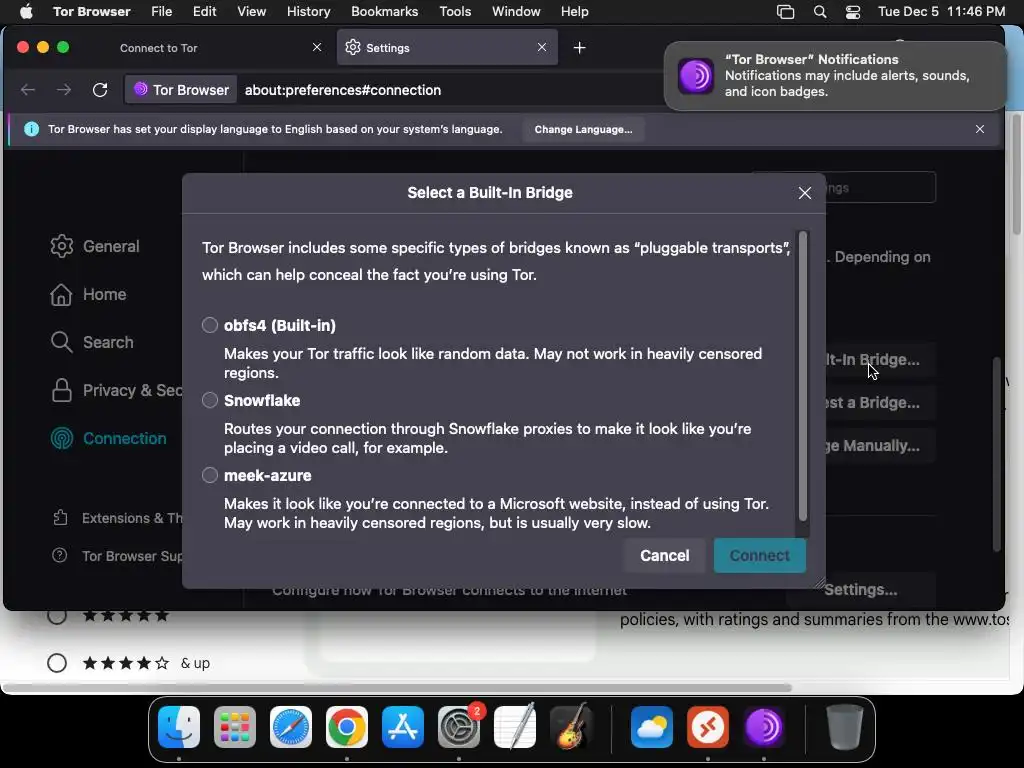Select the meek-azure radio button
Screen dimensions: 1024x768
coord(210,475)
